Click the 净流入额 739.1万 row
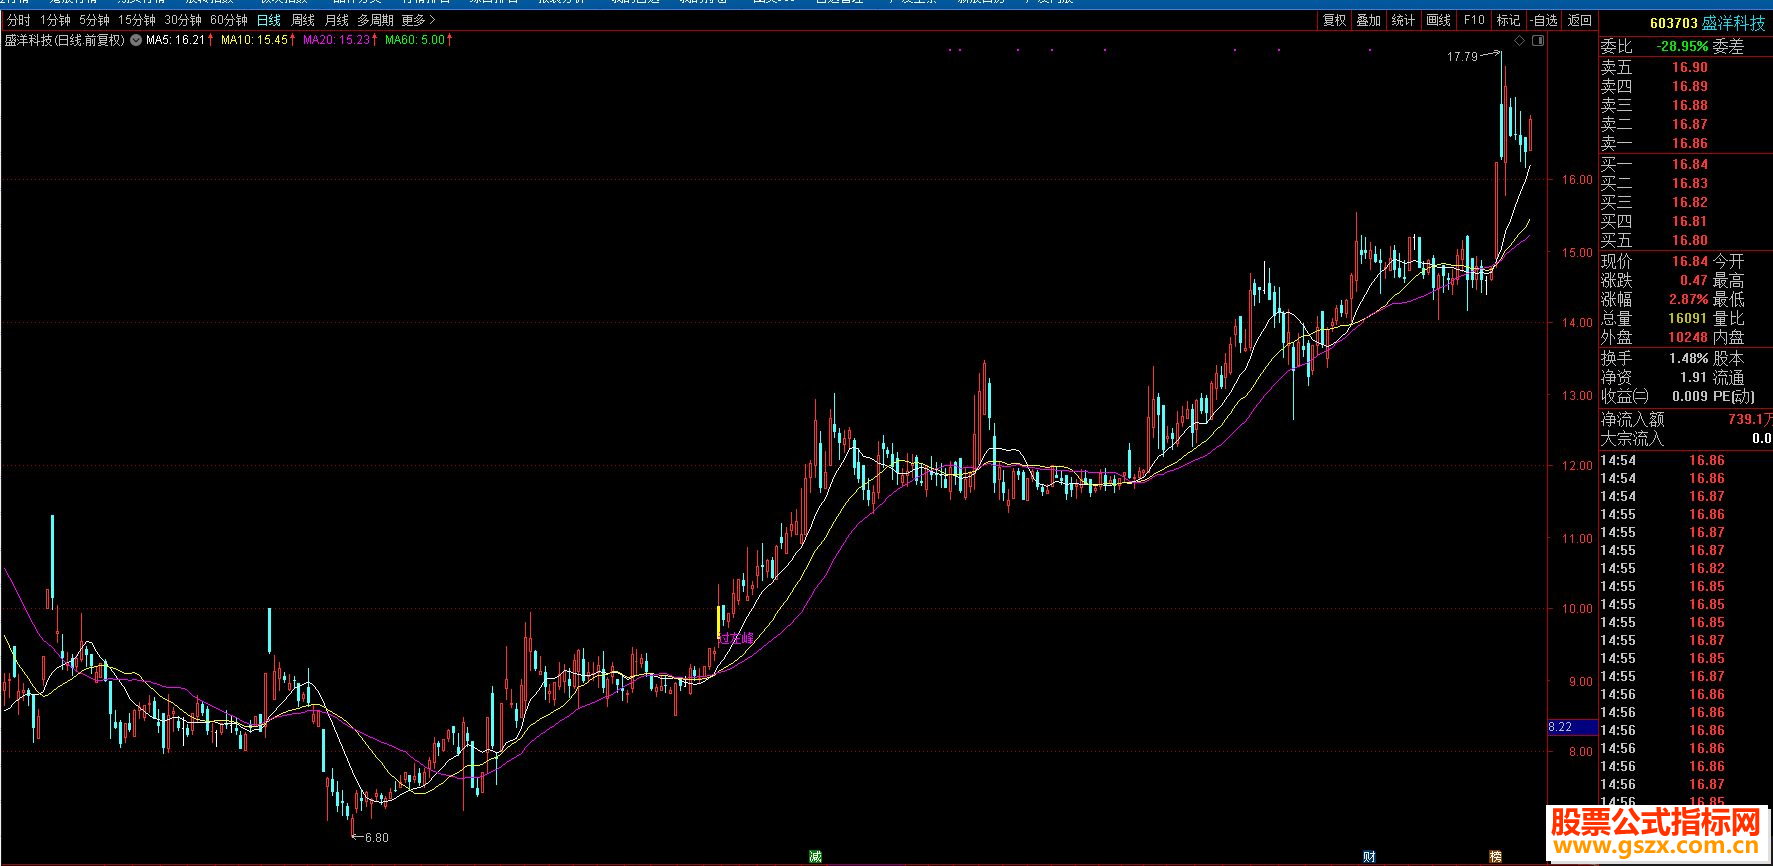 tap(1686, 419)
